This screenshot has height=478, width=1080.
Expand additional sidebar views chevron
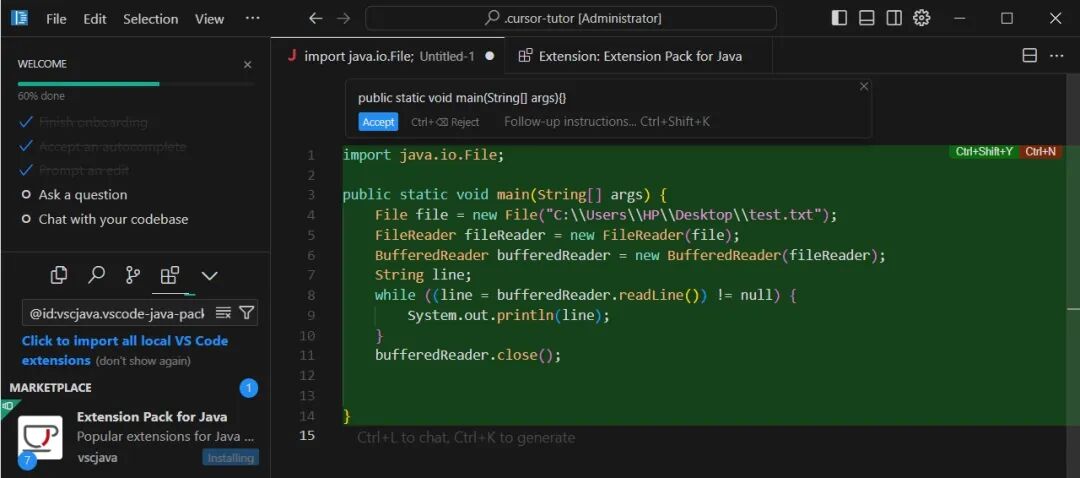pyautogui.click(x=209, y=276)
